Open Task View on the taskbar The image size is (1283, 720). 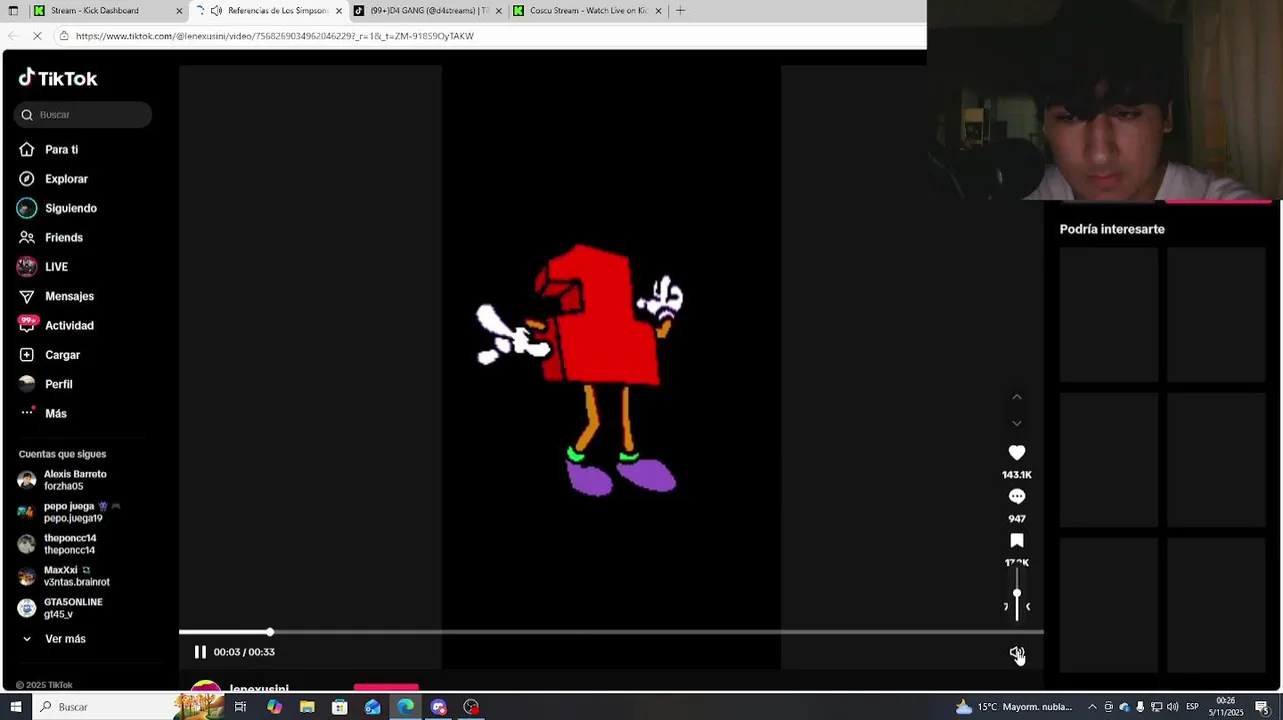[x=240, y=707]
